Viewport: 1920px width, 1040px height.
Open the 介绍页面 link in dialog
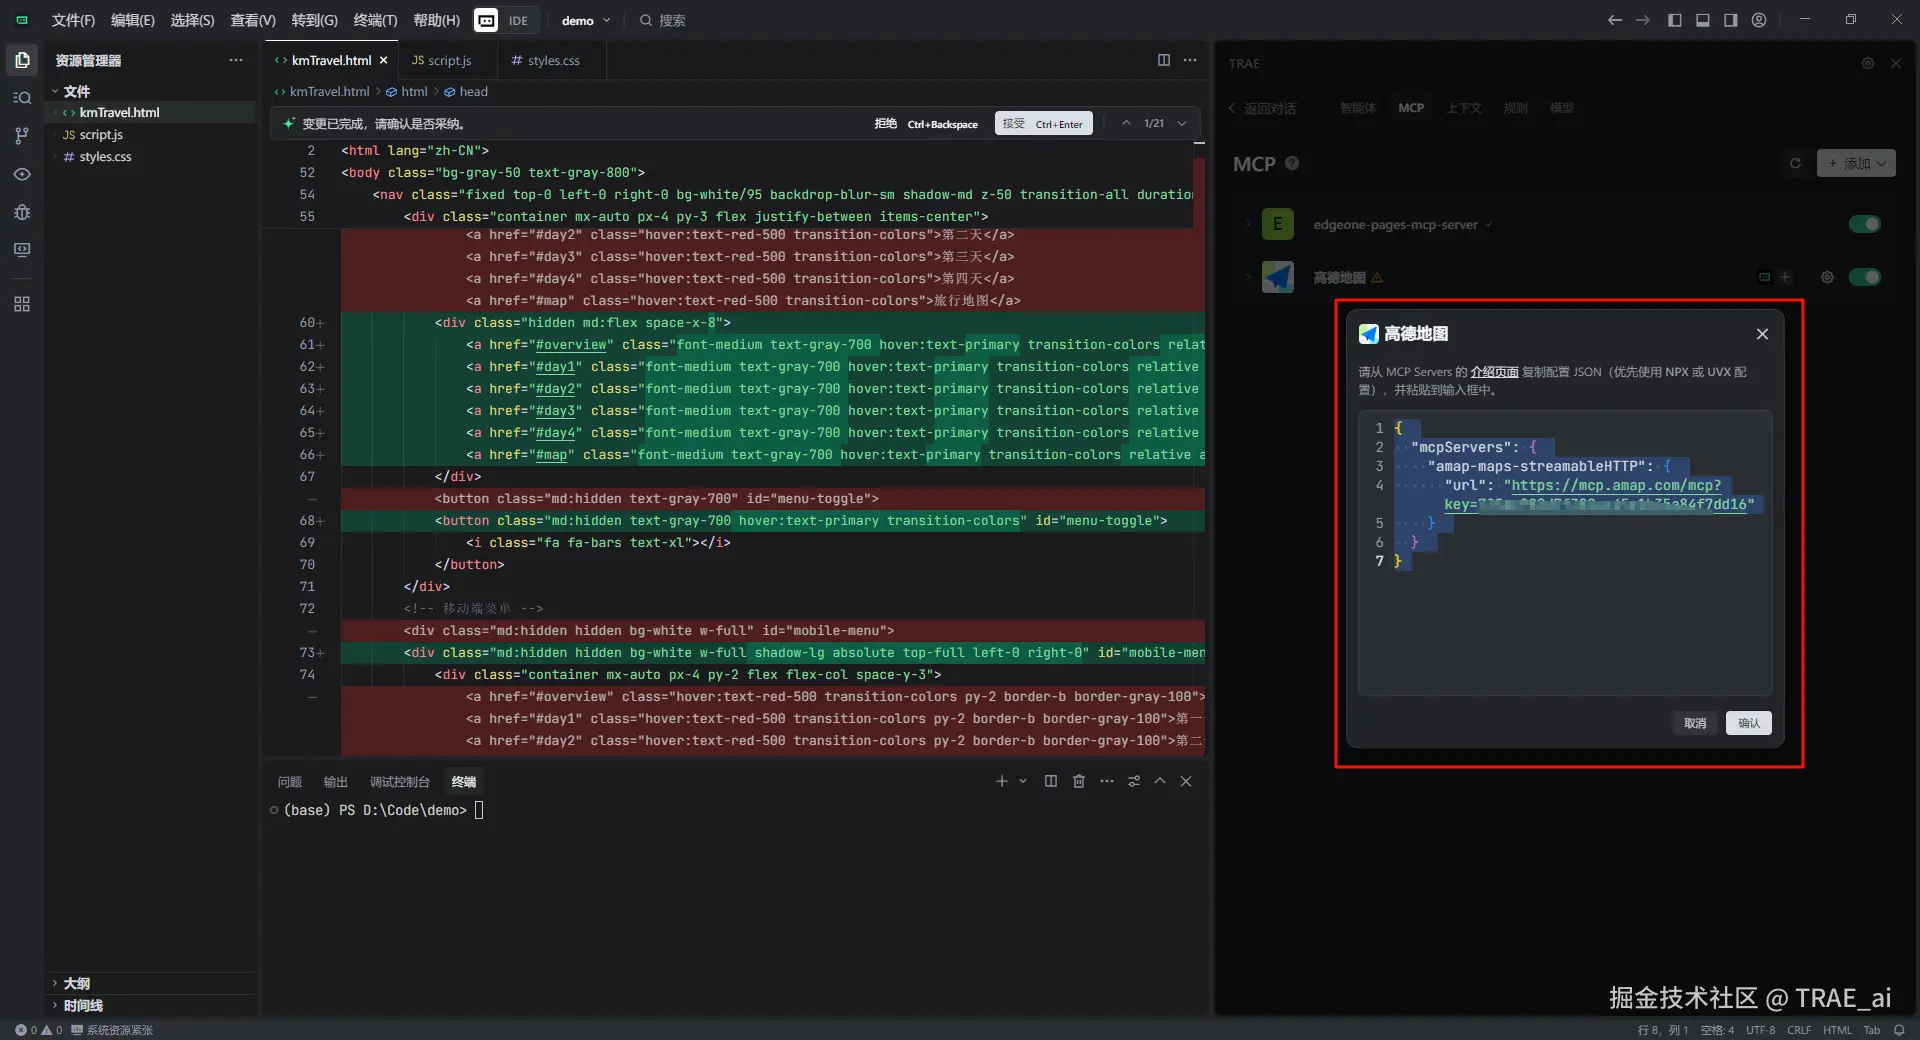(x=1494, y=372)
